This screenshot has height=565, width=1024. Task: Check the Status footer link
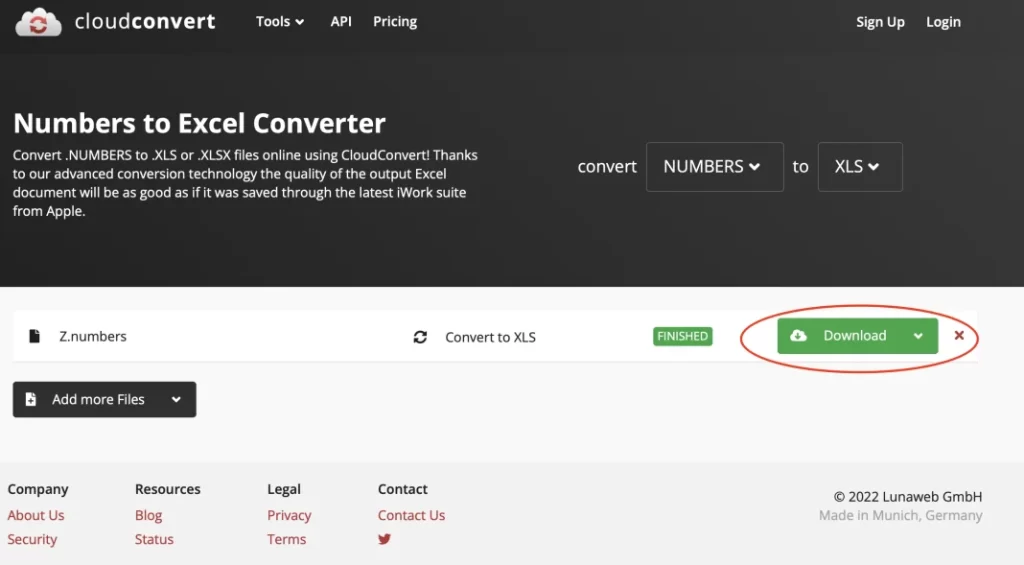pyautogui.click(x=154, y=540)
